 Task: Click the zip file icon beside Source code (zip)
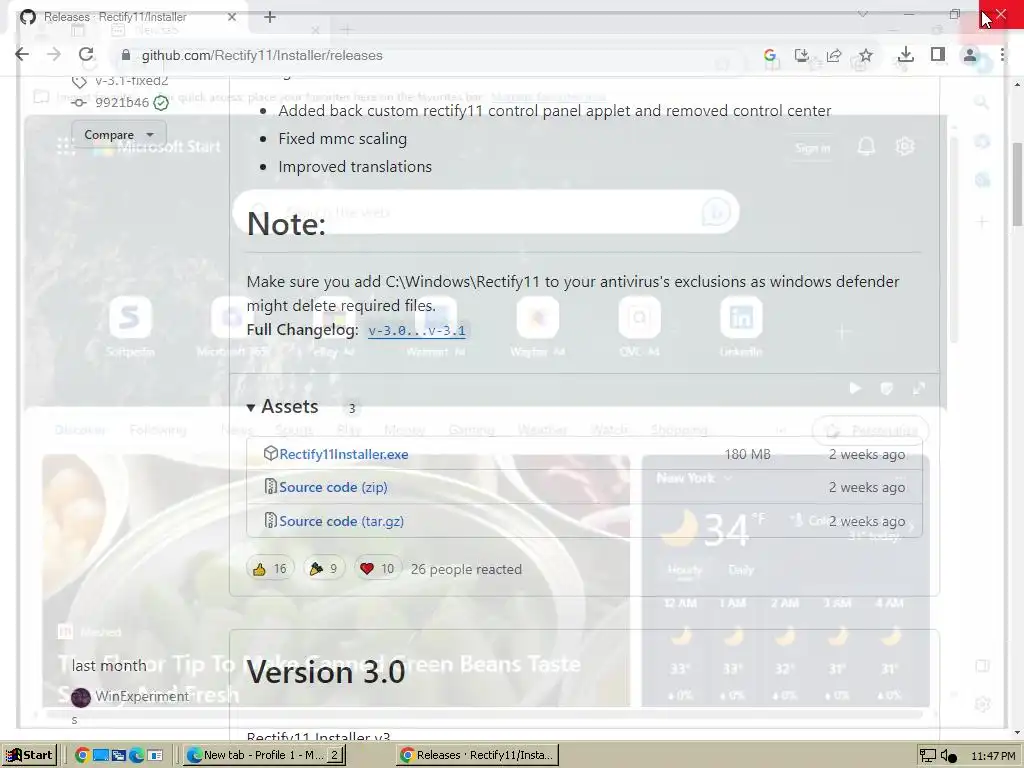(270, 487)
